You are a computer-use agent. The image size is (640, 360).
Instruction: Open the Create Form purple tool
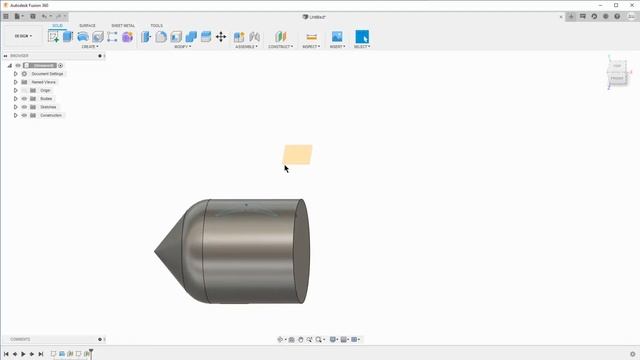tap(127, 37)
